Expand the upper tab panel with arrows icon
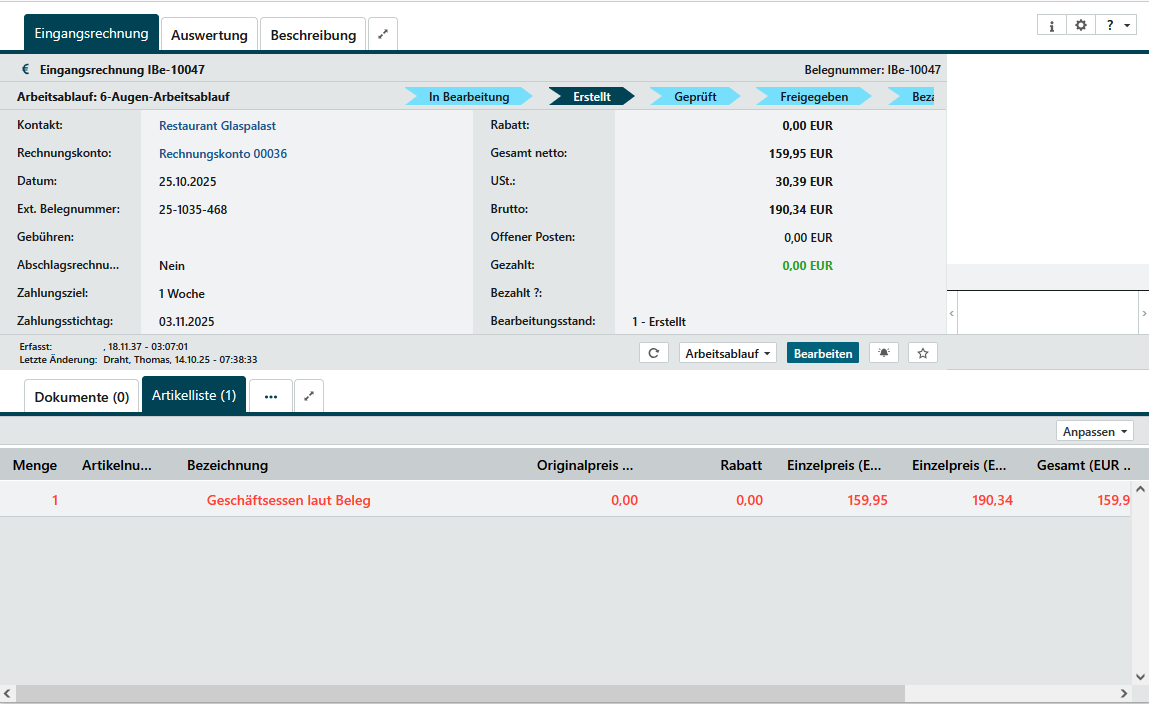This screenshot has height=704, width=1149. (382, 34)
